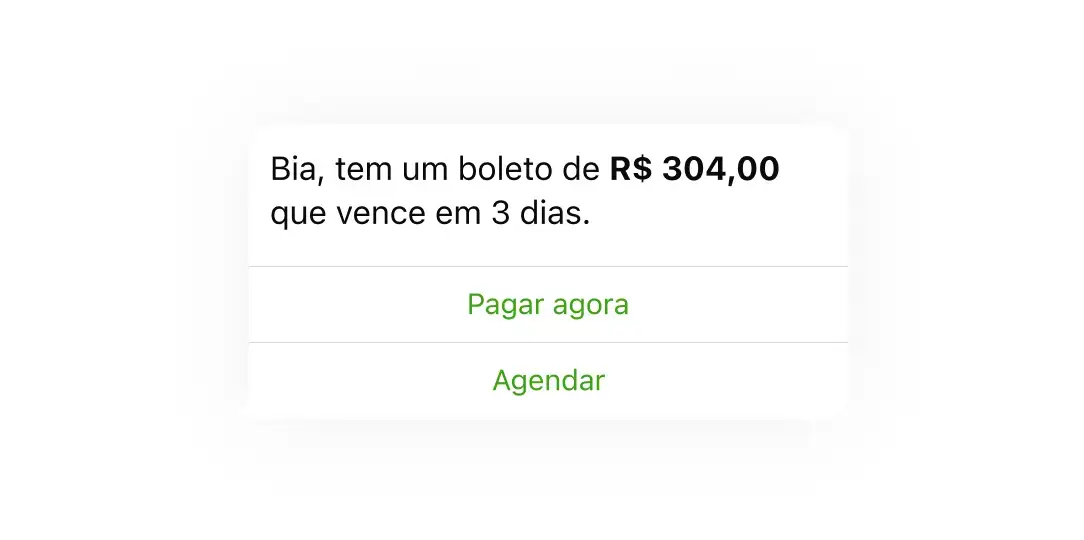The width and height of the screenshot is (1084, 540).
Task: Tap the Pagar agora button
Action: click(x=548, y=304)
